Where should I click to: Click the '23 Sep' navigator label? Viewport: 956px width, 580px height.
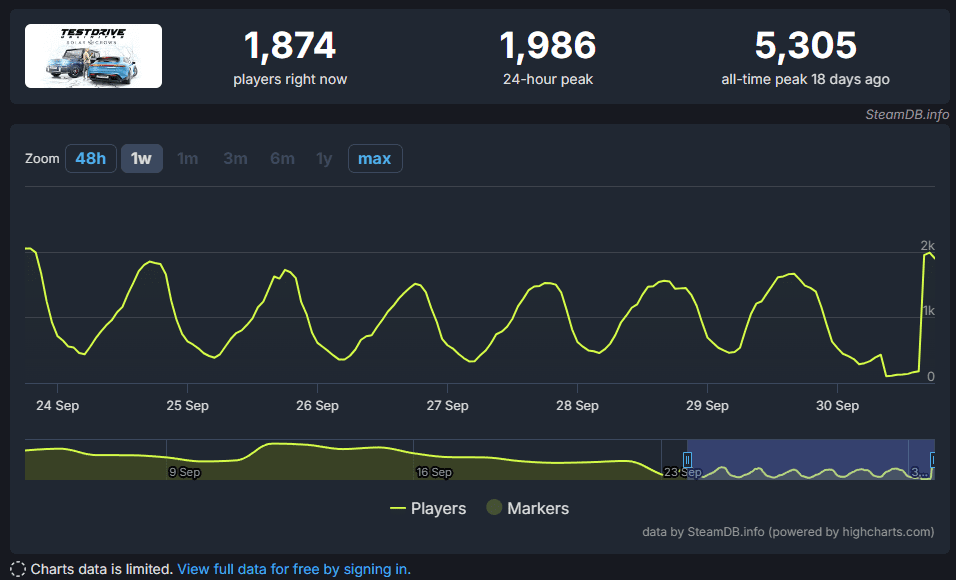(682, 472)
